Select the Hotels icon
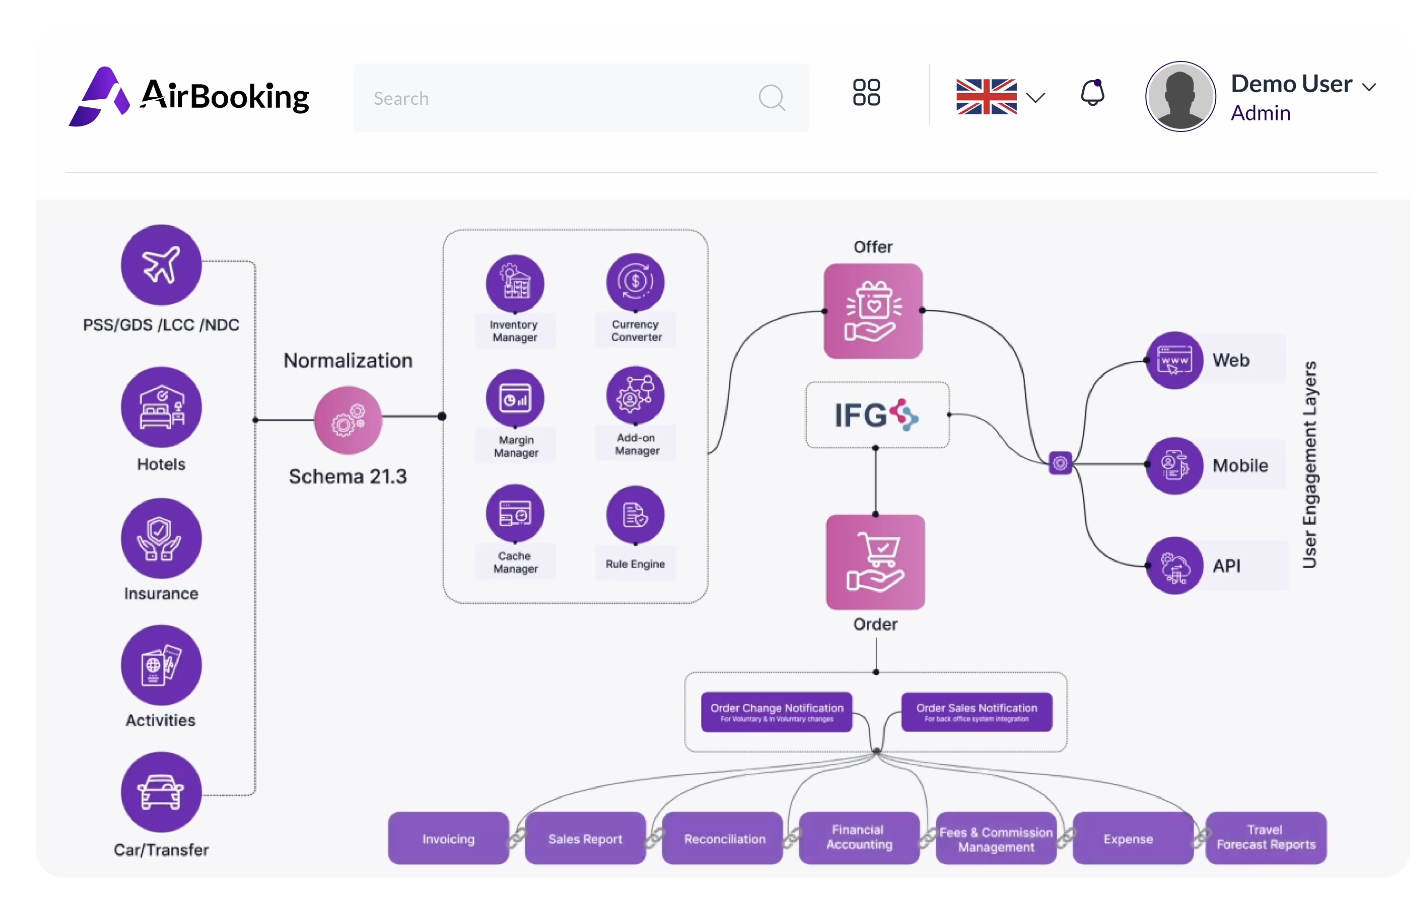 [161, 407]
